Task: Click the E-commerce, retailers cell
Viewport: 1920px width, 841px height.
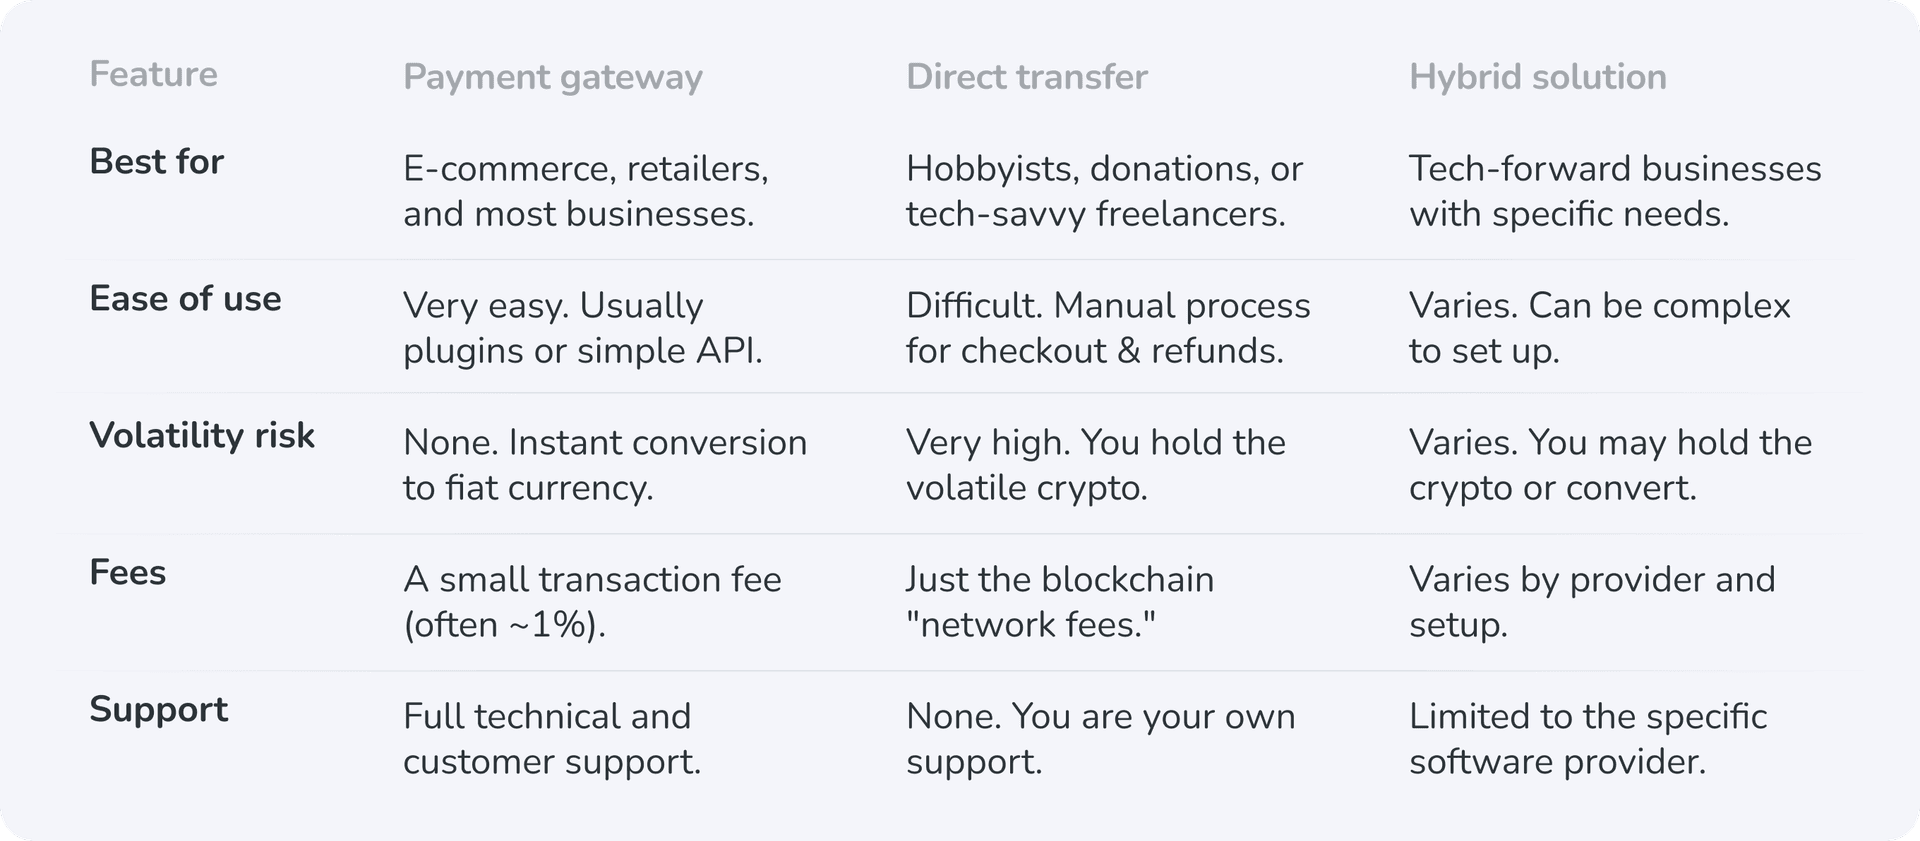Action: (585, 191)
